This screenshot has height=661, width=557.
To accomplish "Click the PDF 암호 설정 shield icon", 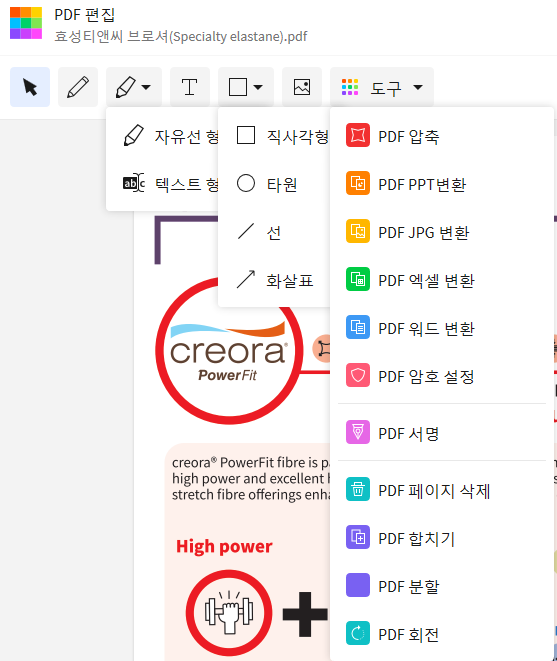I will (358, 375).
